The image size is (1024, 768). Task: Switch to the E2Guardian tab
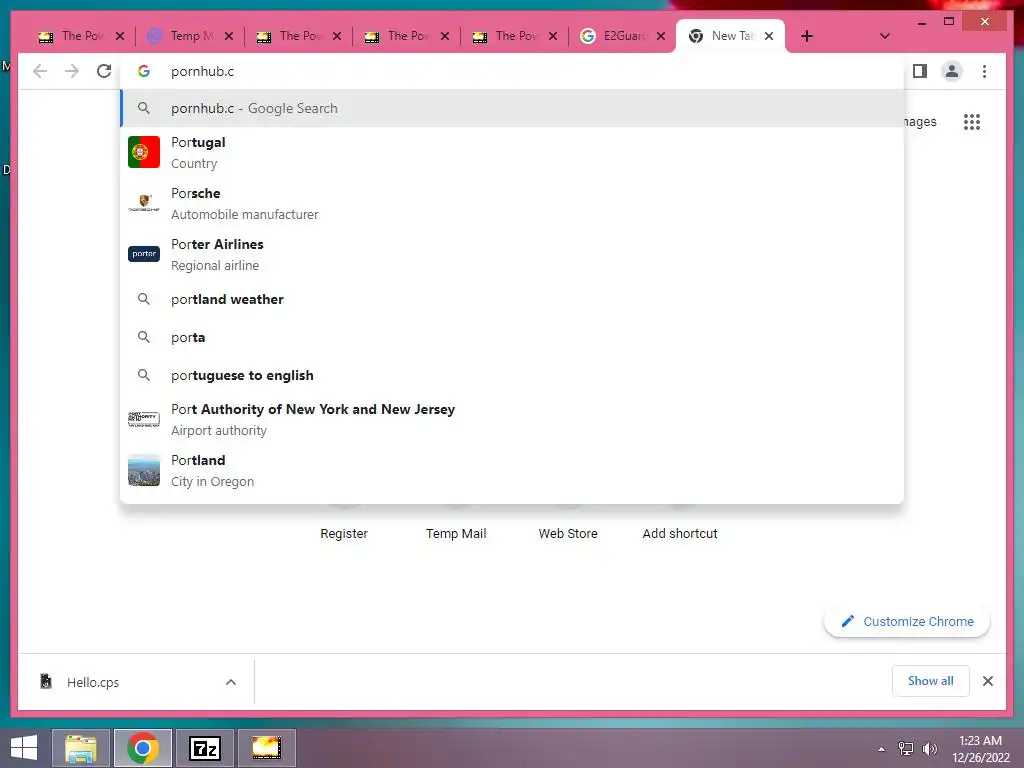pyautogui.click(x=621, y=36)
